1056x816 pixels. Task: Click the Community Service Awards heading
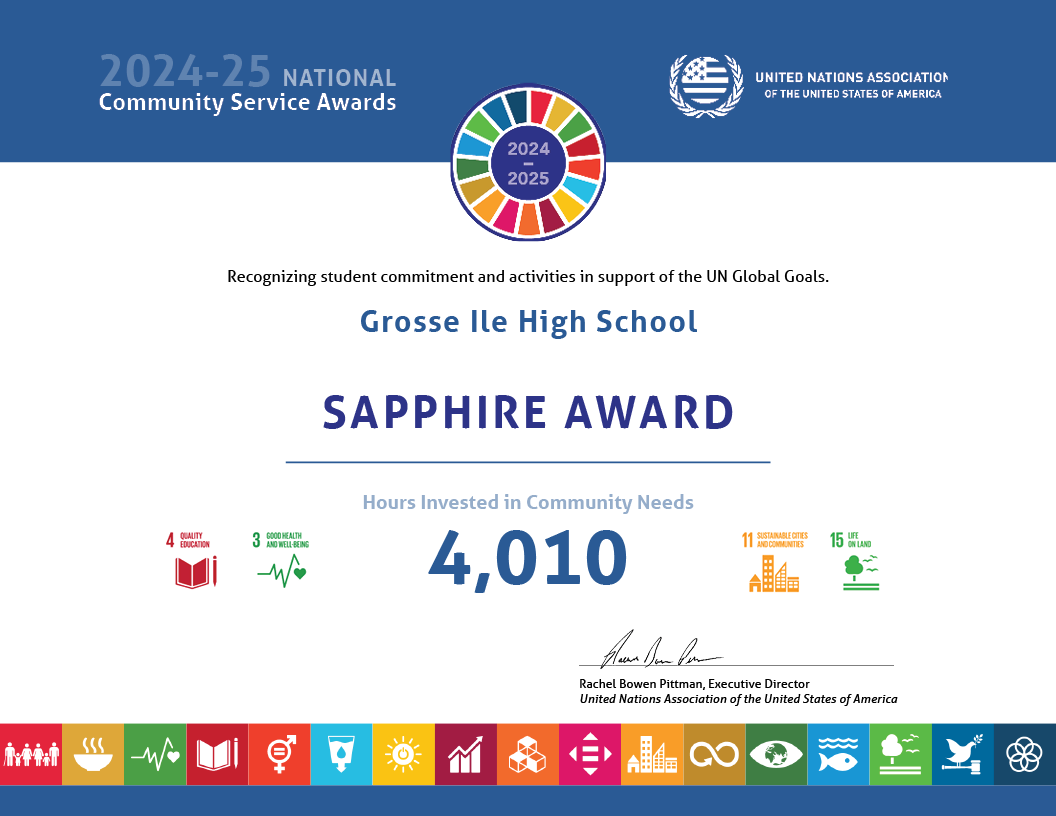(x=247, y=102)
